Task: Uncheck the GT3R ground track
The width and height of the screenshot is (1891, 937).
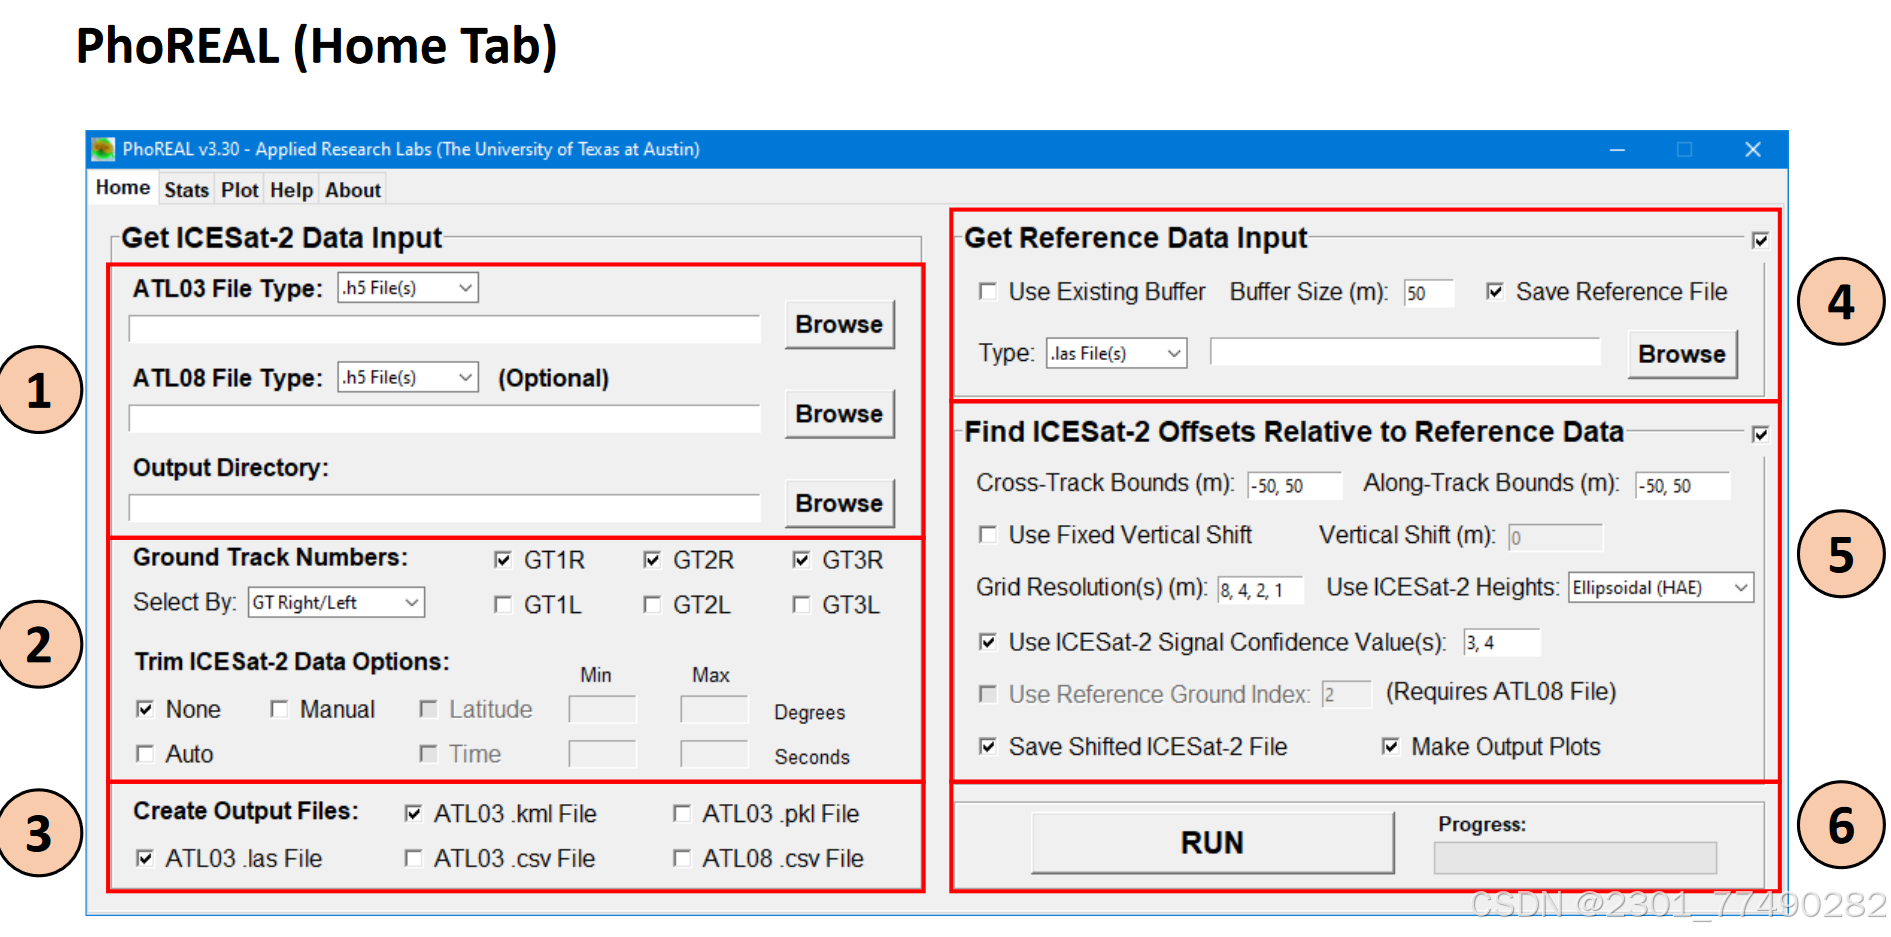Action: (x=801, y=560)
